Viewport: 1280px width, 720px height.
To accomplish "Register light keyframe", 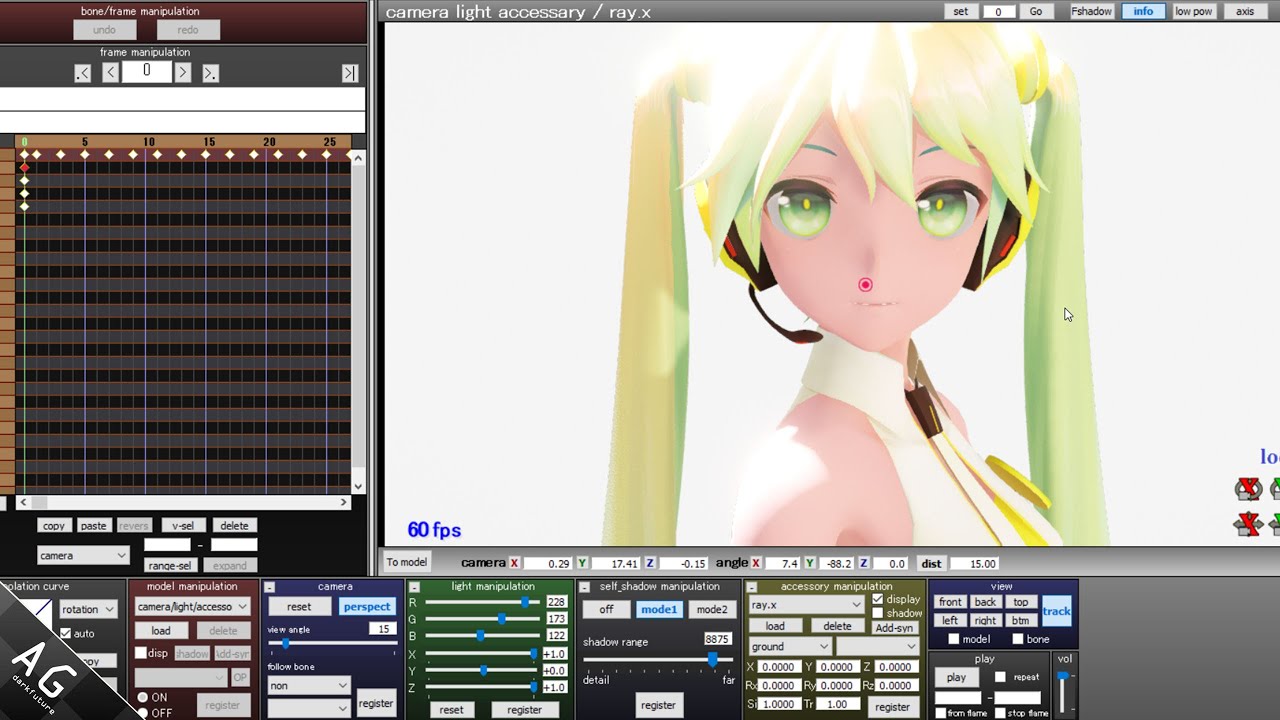I will (524, 710).
